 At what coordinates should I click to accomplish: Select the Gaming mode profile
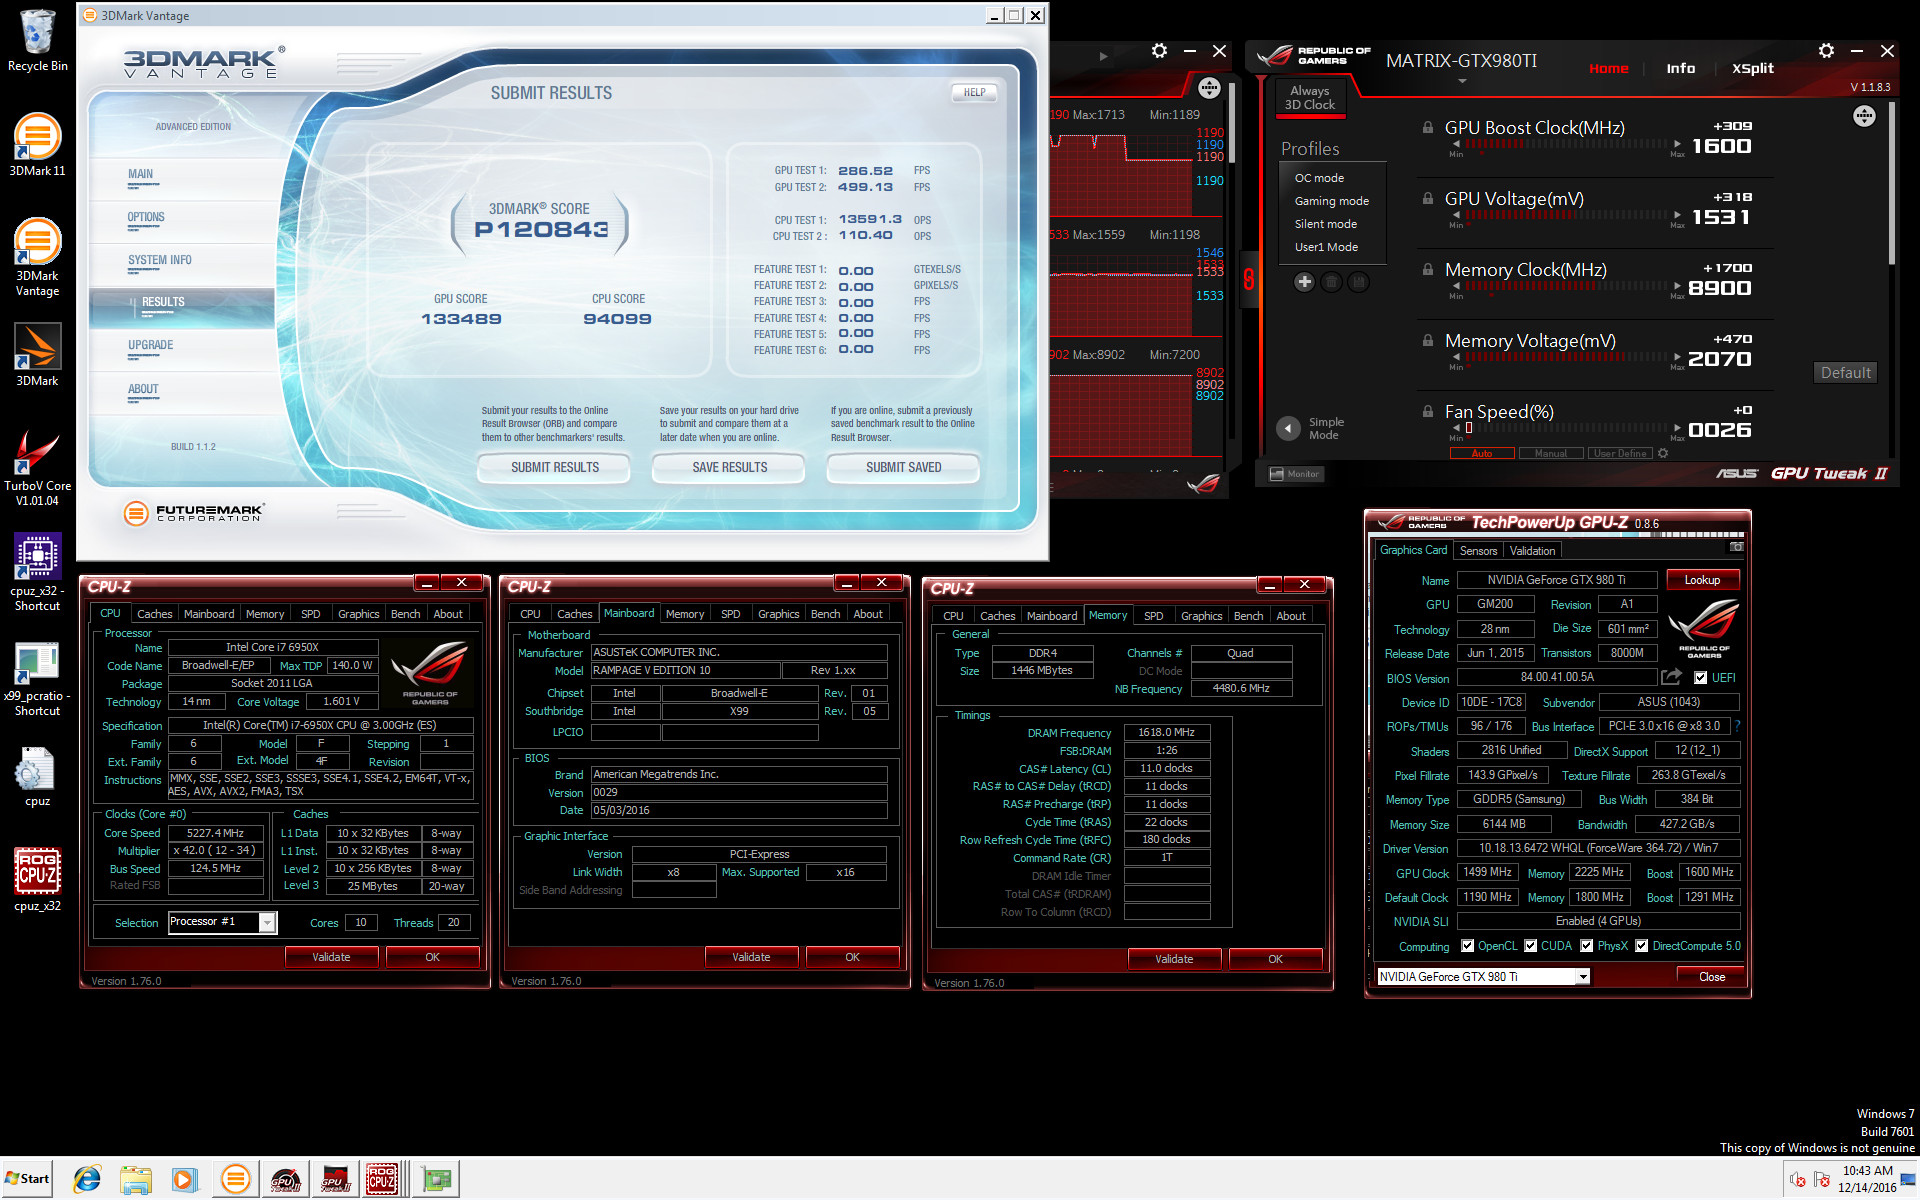pyautogui.click(x=1331, y=201)
